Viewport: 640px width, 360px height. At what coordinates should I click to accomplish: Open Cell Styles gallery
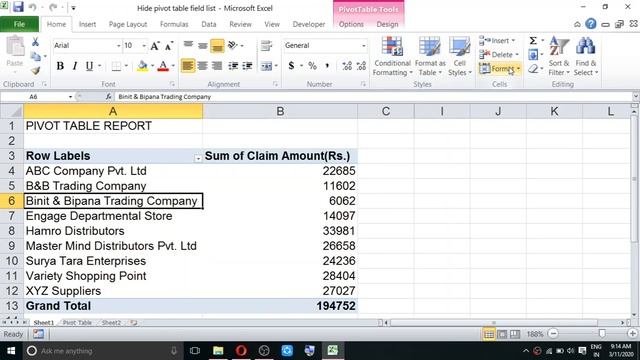(x=460, y=56)
